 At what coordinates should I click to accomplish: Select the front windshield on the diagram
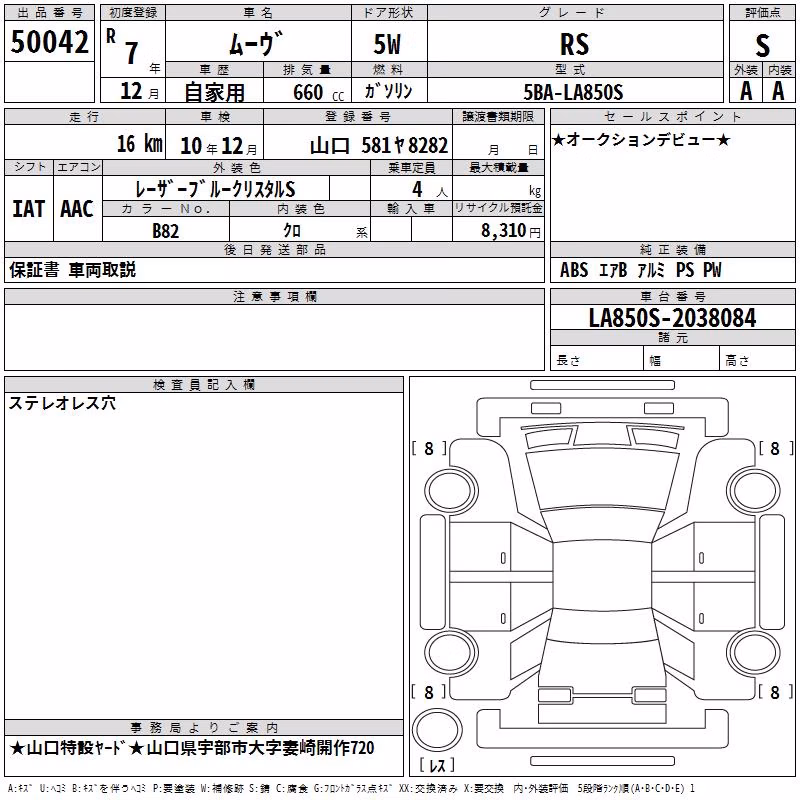pyautogui.click(x=603, y=524)
